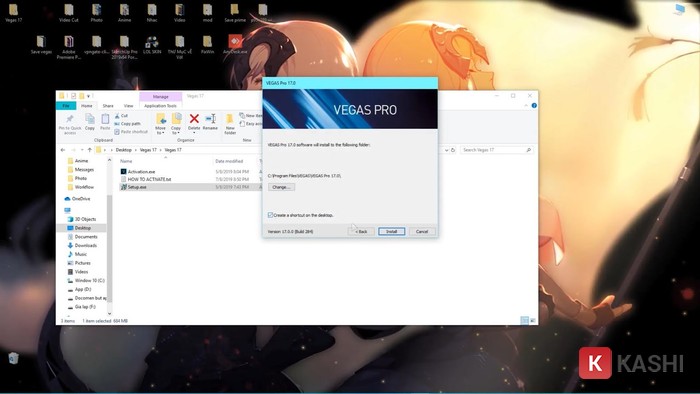This screenshot has height=394, width=700.
Task: Click the Up one level arrow in Explorer
Action: (x=90, y=150)
